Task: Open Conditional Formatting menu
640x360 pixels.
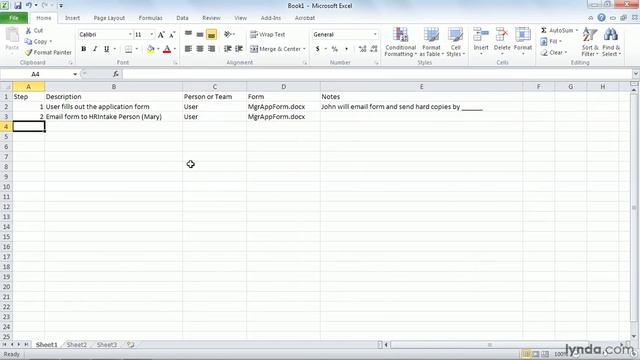Action: 400,42
